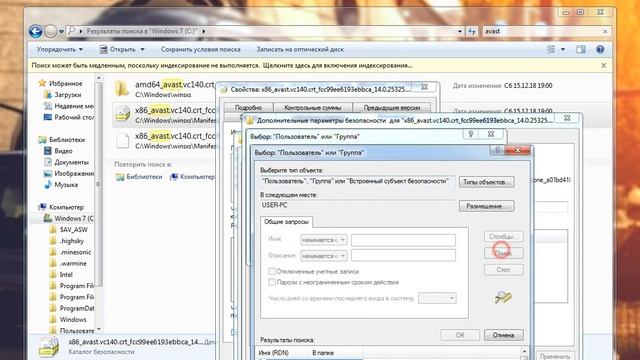
Task: Click the Размещение button
Action: click(487, 206)
